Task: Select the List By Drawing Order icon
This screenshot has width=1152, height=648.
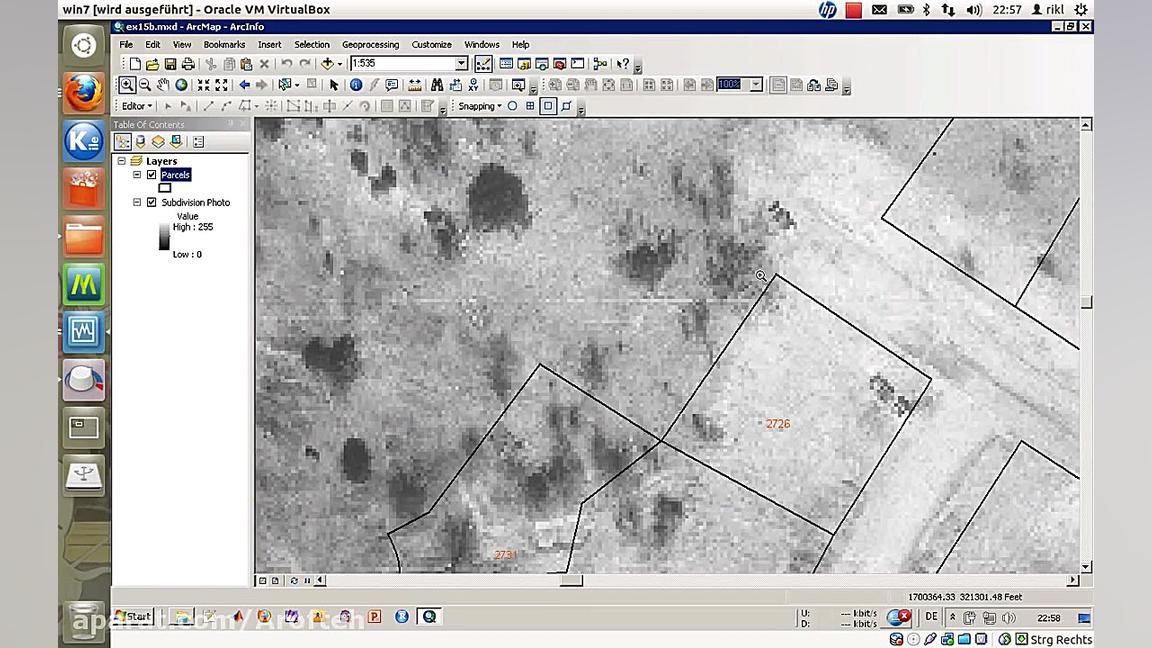Action: click(123, 141)
